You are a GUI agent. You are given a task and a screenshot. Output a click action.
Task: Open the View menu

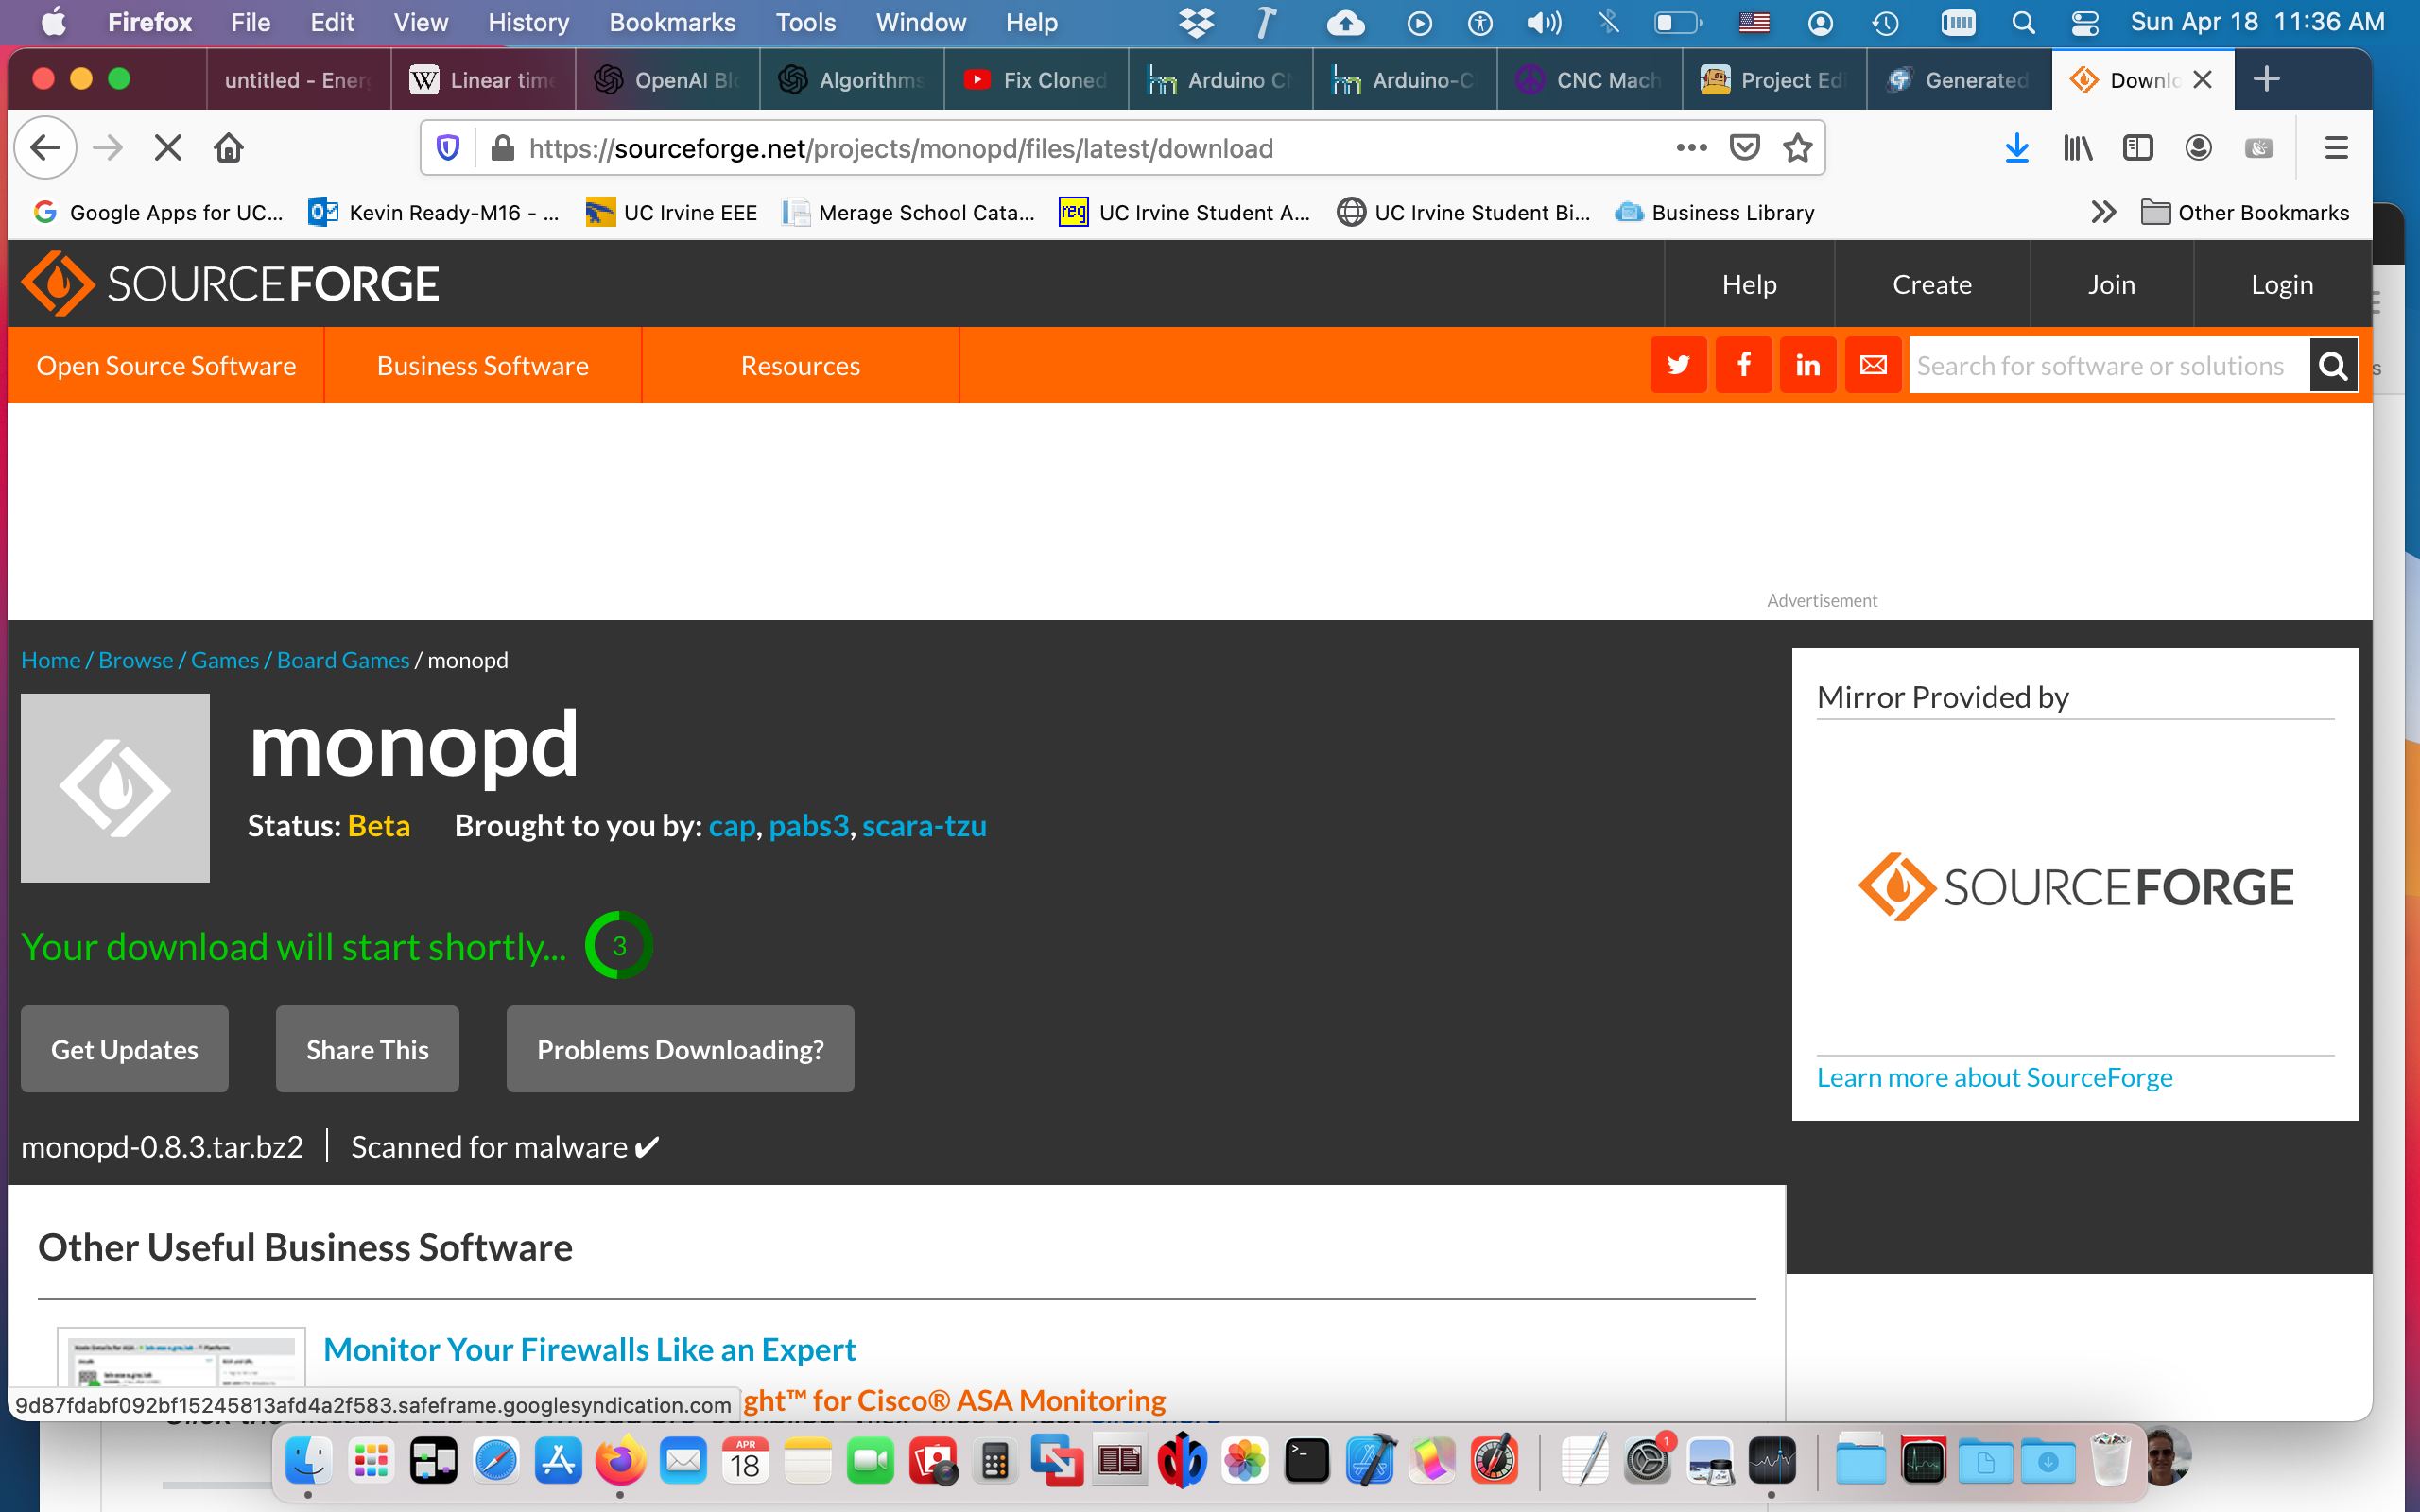point(420,22)
